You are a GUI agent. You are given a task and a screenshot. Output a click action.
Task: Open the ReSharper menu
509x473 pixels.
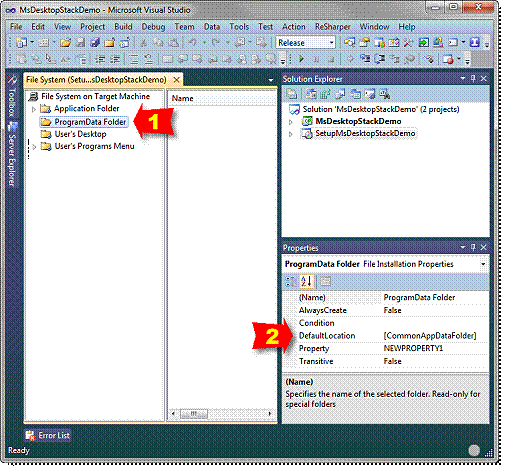(333, 27)
